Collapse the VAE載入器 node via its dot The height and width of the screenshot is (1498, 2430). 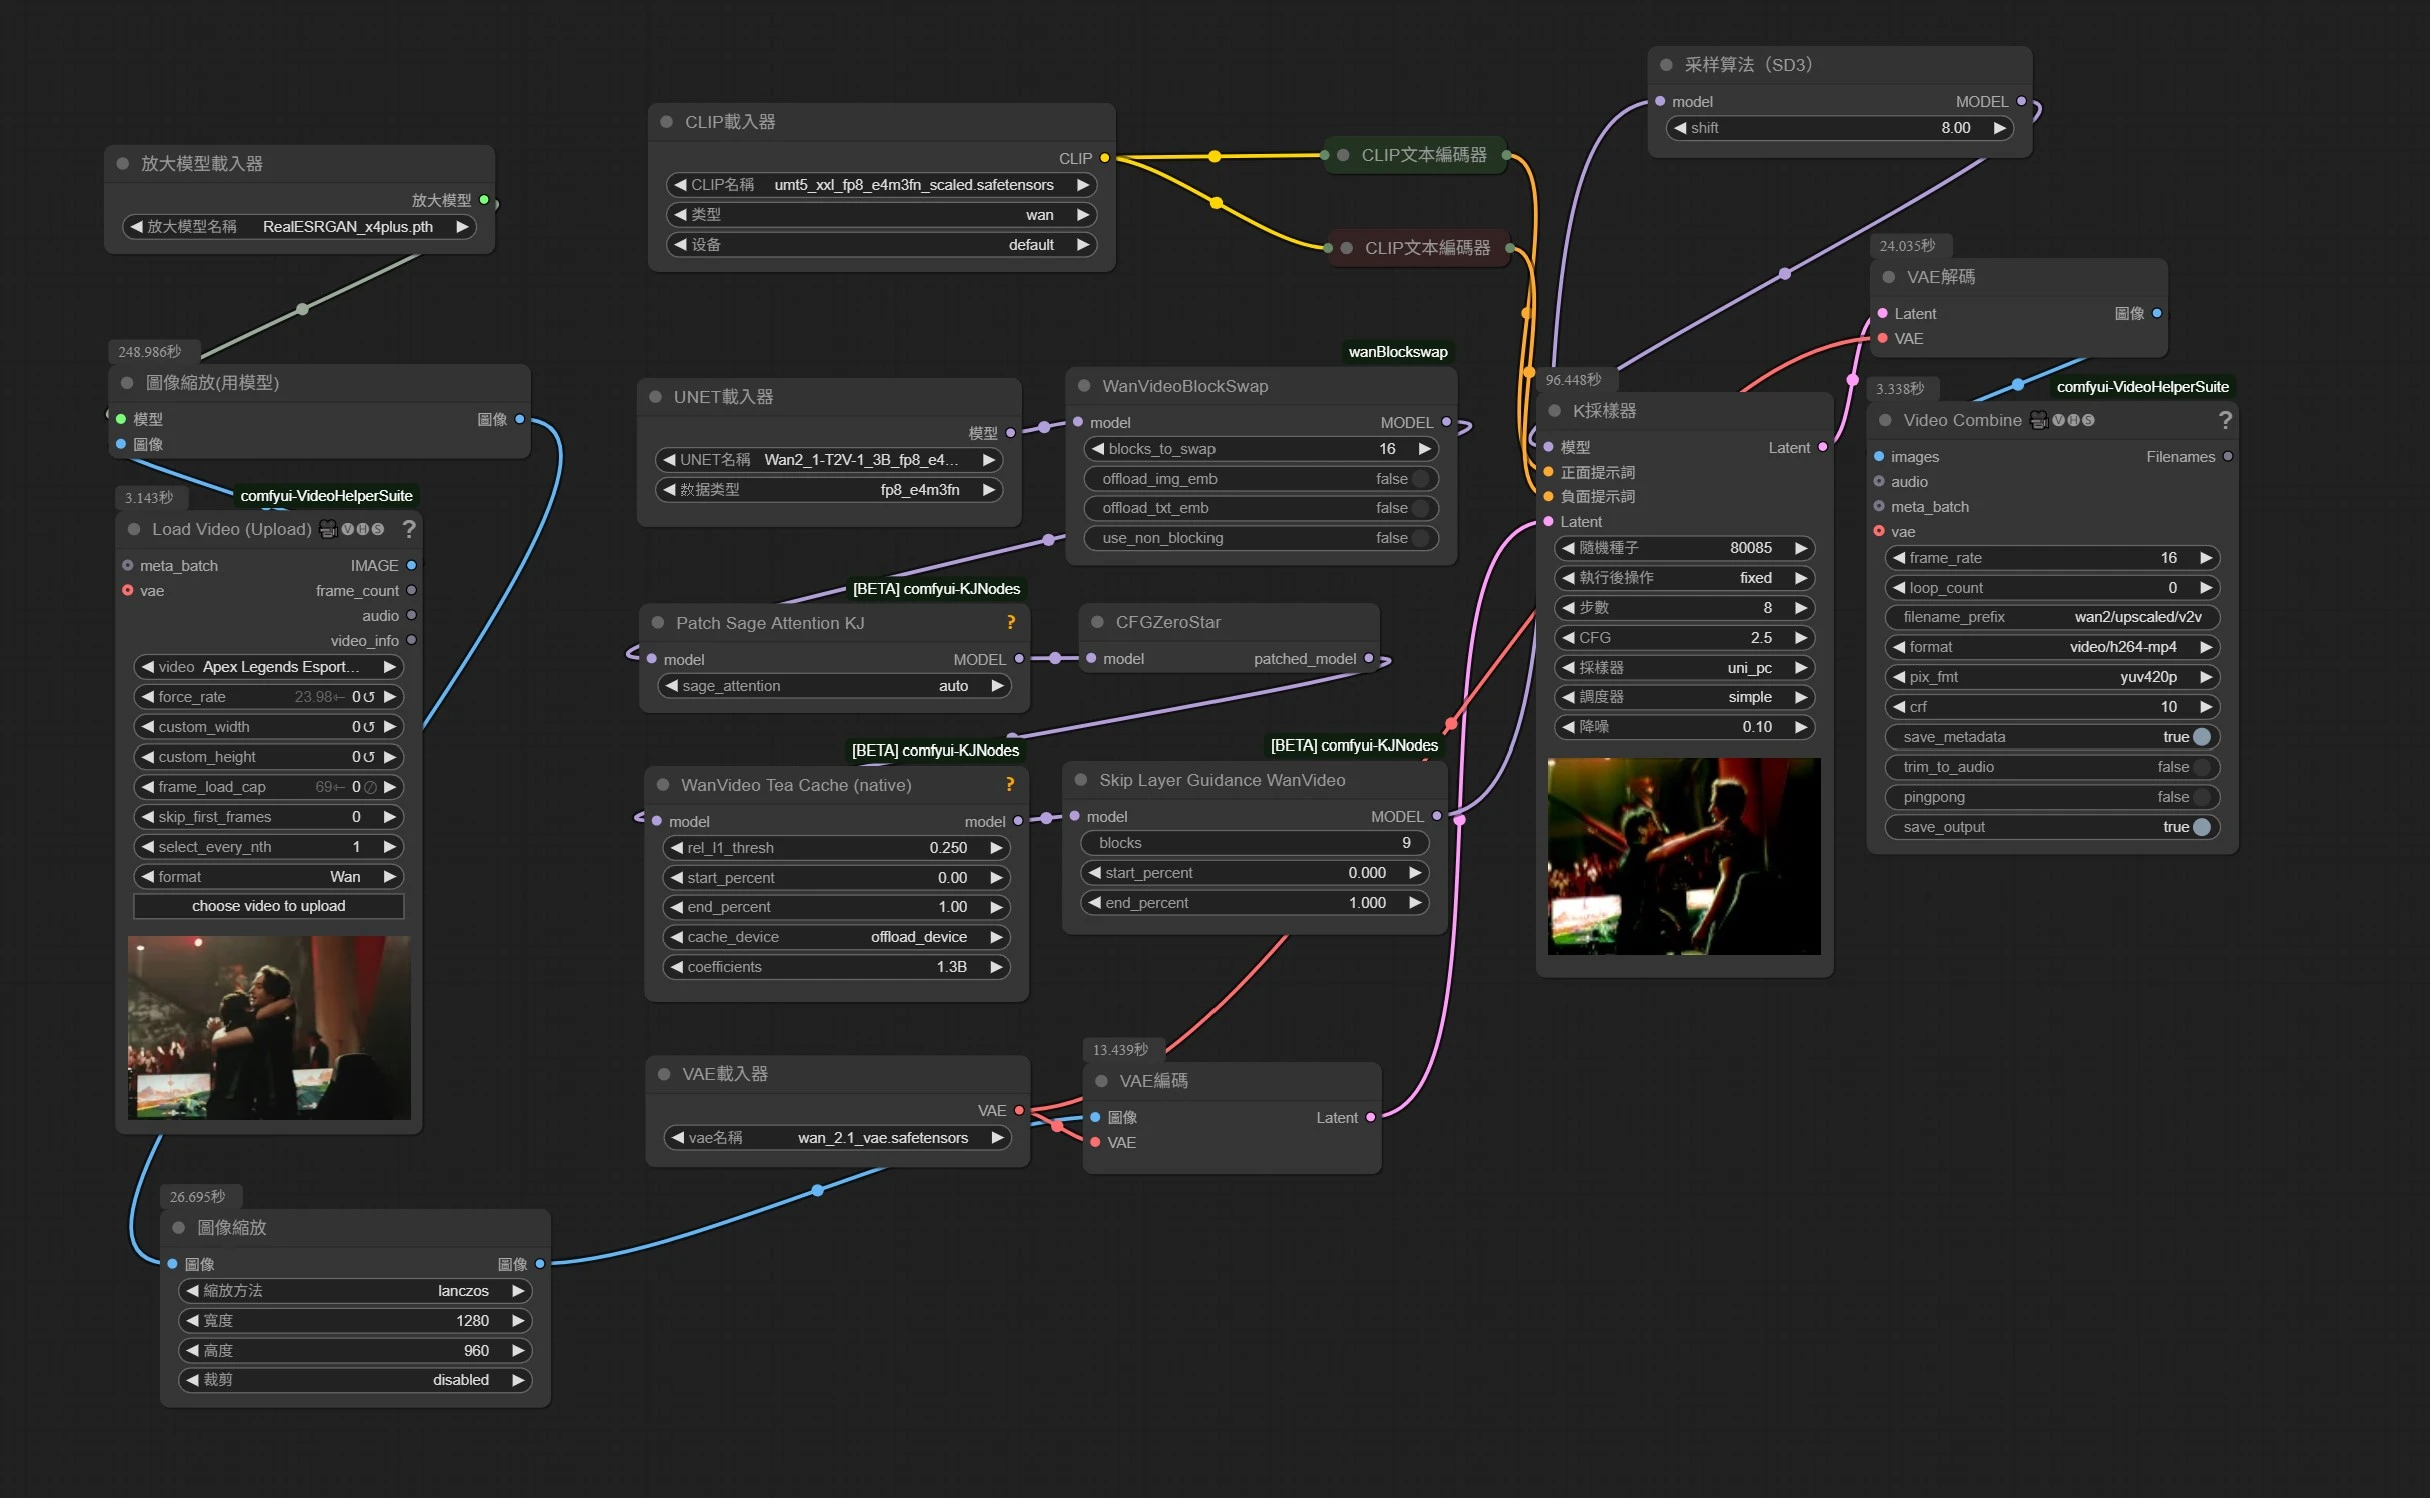coord(664,1074)
